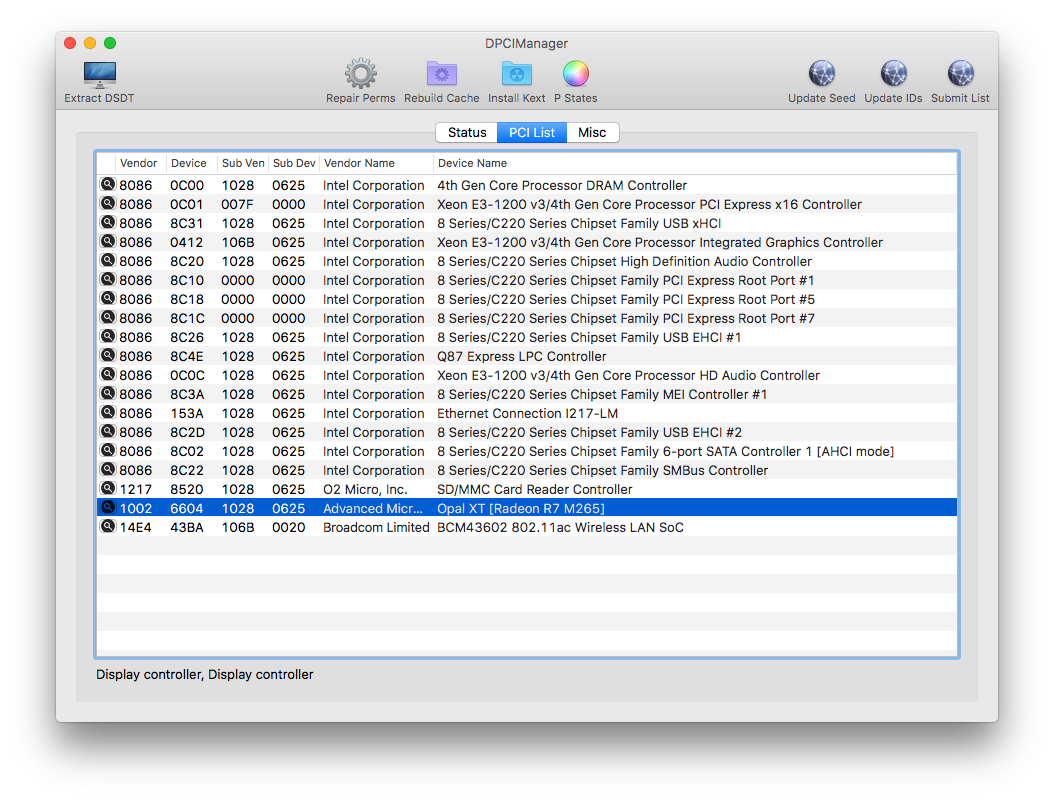Viewport: 1054px width, 802px height.
Task: Click the Extract DSDT toolbar icon
Action: (99, 76)
